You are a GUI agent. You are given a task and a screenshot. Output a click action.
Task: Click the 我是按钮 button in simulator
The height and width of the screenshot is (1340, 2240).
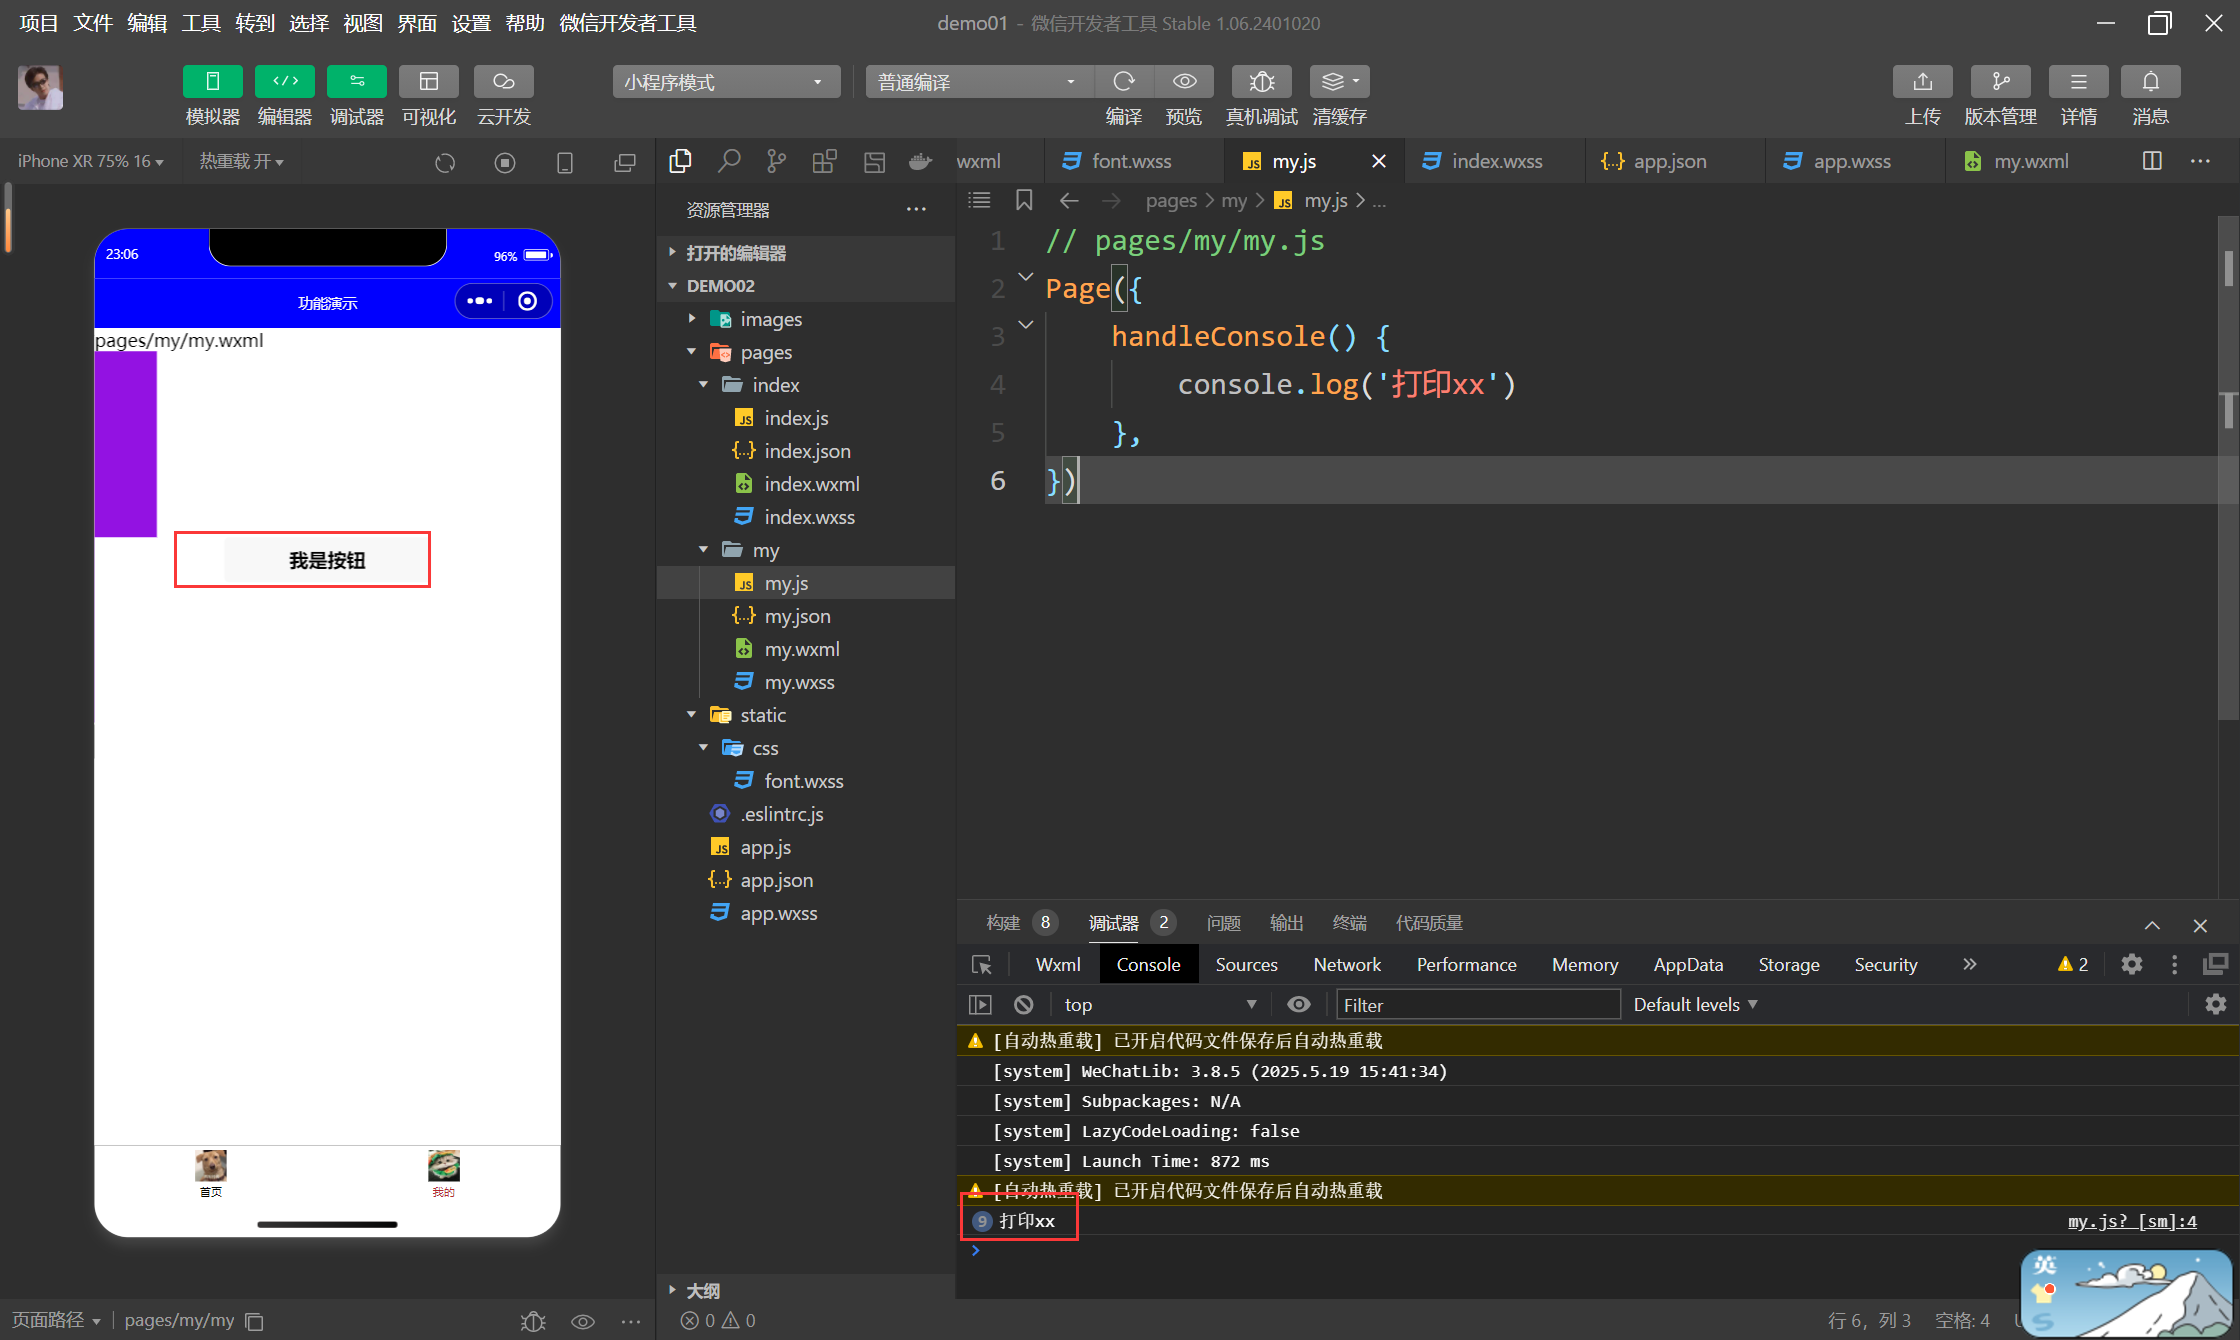[327, 560]
